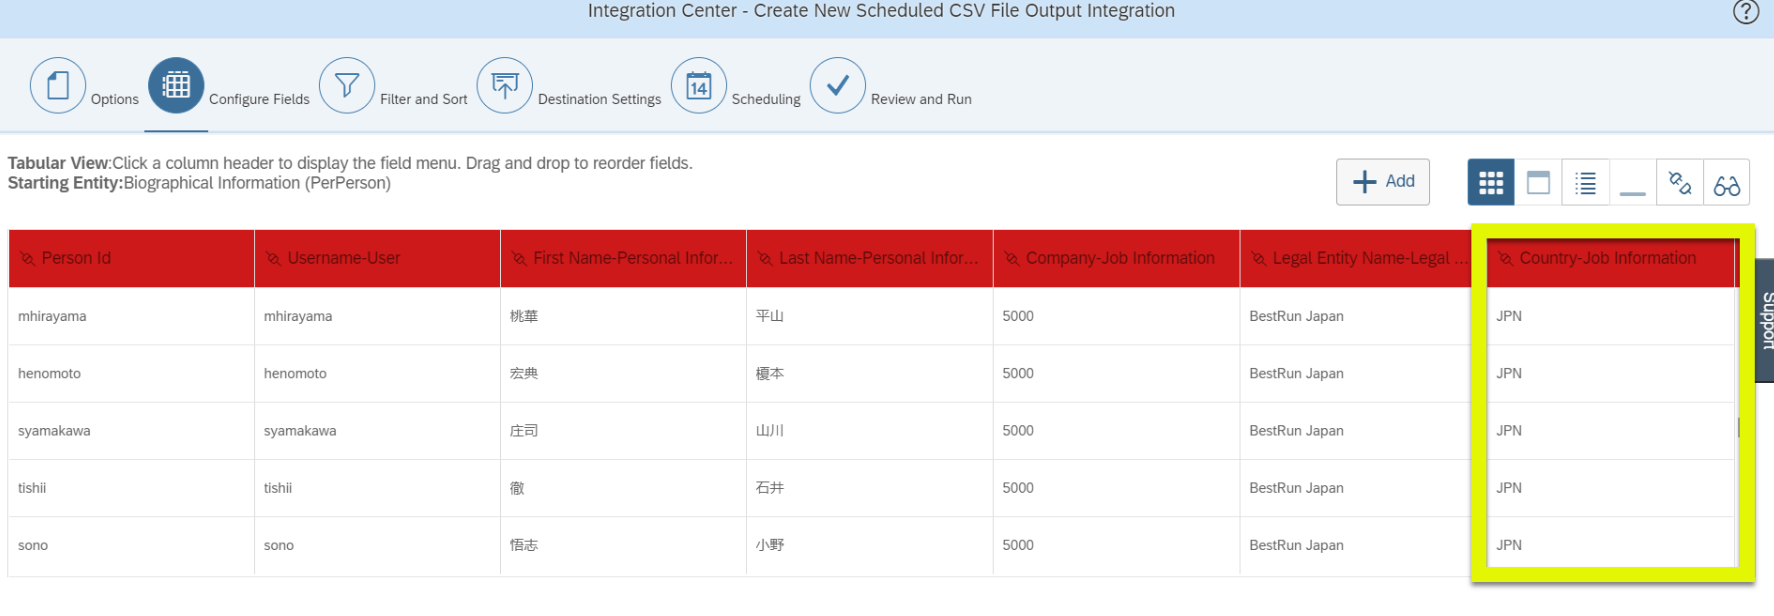The image size is (1774, 616).
Task: Select sono in the Person Id column
Action: [33, 545]
